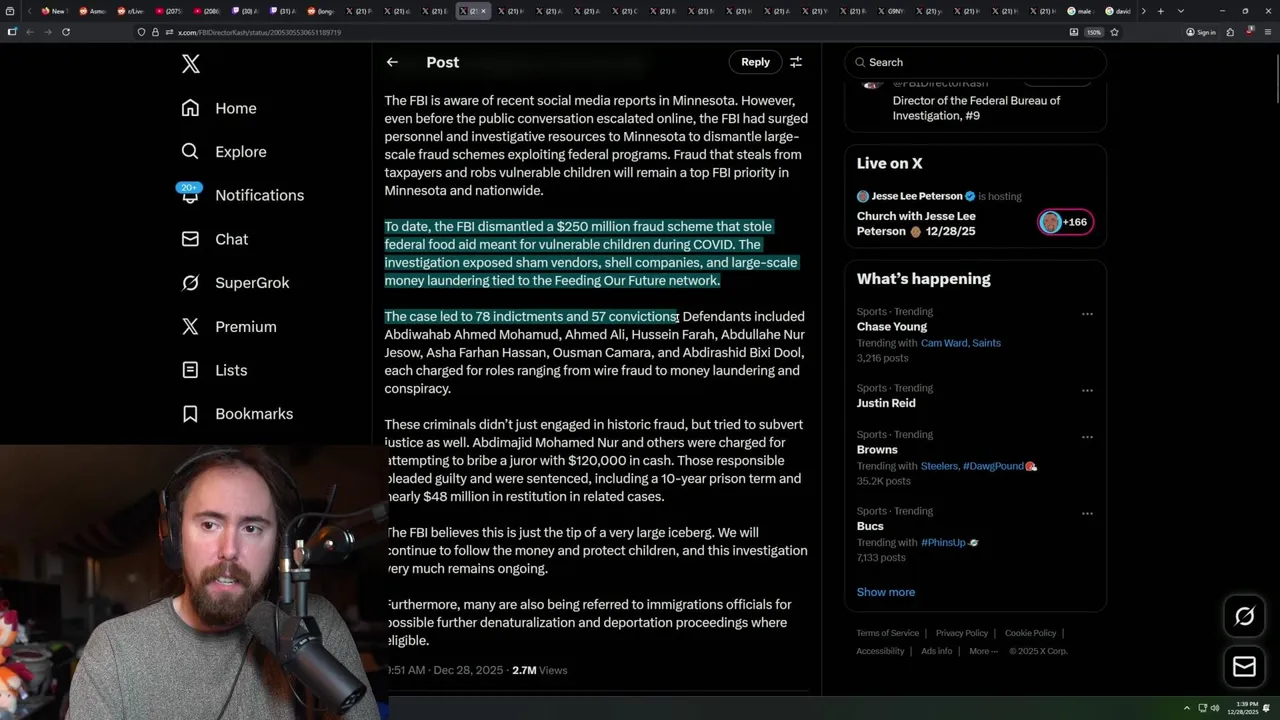Open more options for Justin Reid trend

coord(1087,391)
